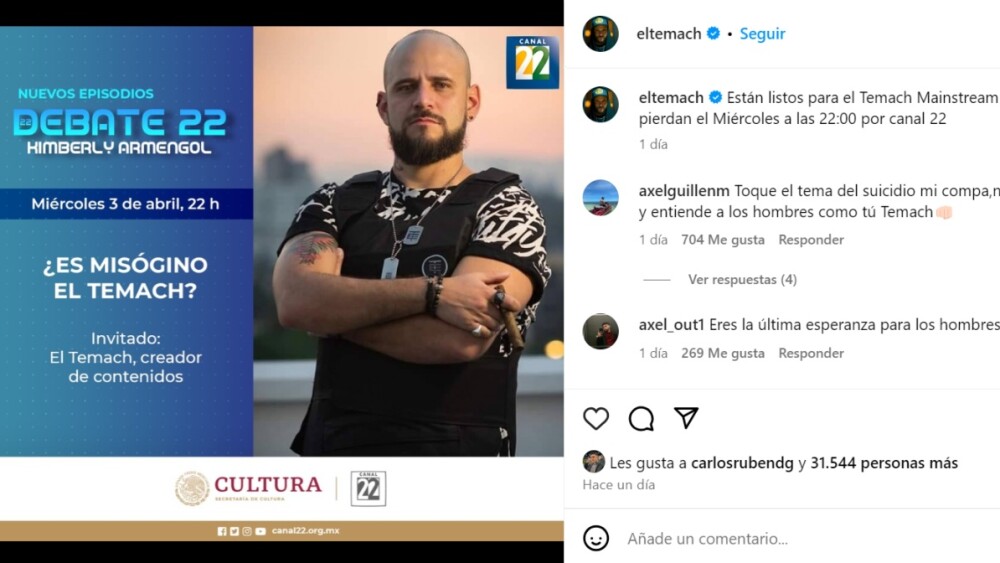Follow eltemach with the Seguir button
The height and width of the screenshot is (563, 1000).
pos(762,34)
